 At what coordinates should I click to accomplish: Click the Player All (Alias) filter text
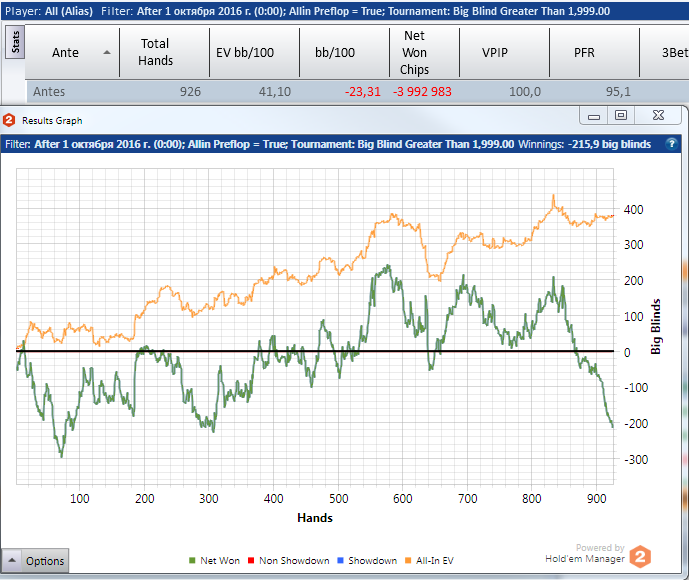[x=49, y=11]
